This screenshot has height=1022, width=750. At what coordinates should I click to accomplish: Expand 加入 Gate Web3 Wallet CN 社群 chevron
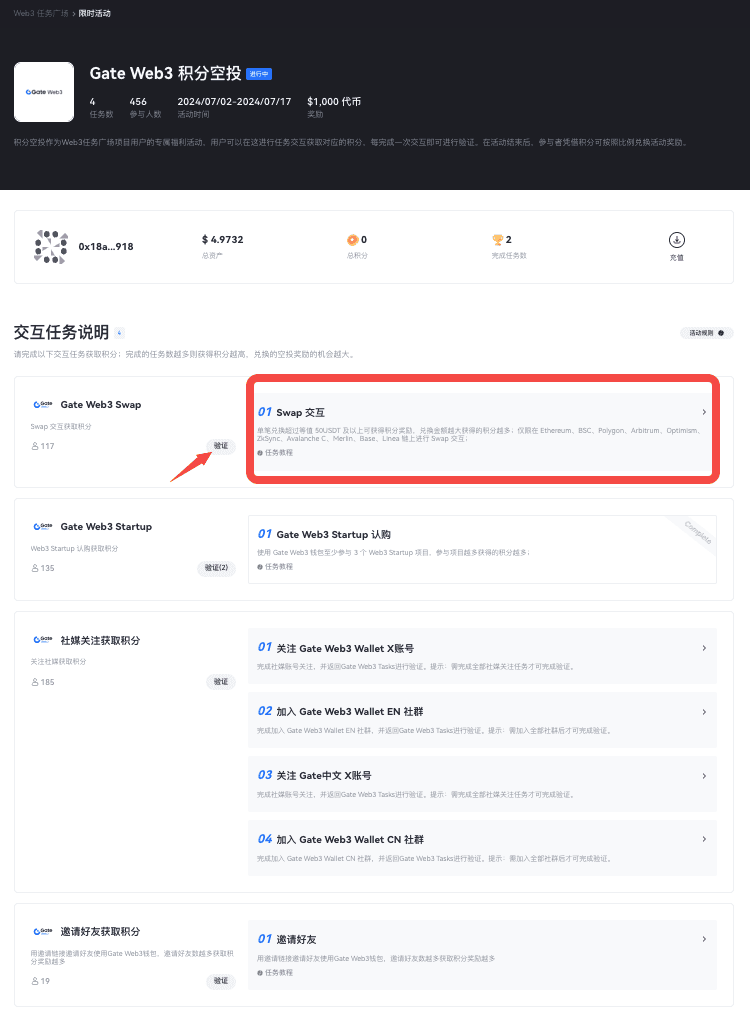coord(704,839)
